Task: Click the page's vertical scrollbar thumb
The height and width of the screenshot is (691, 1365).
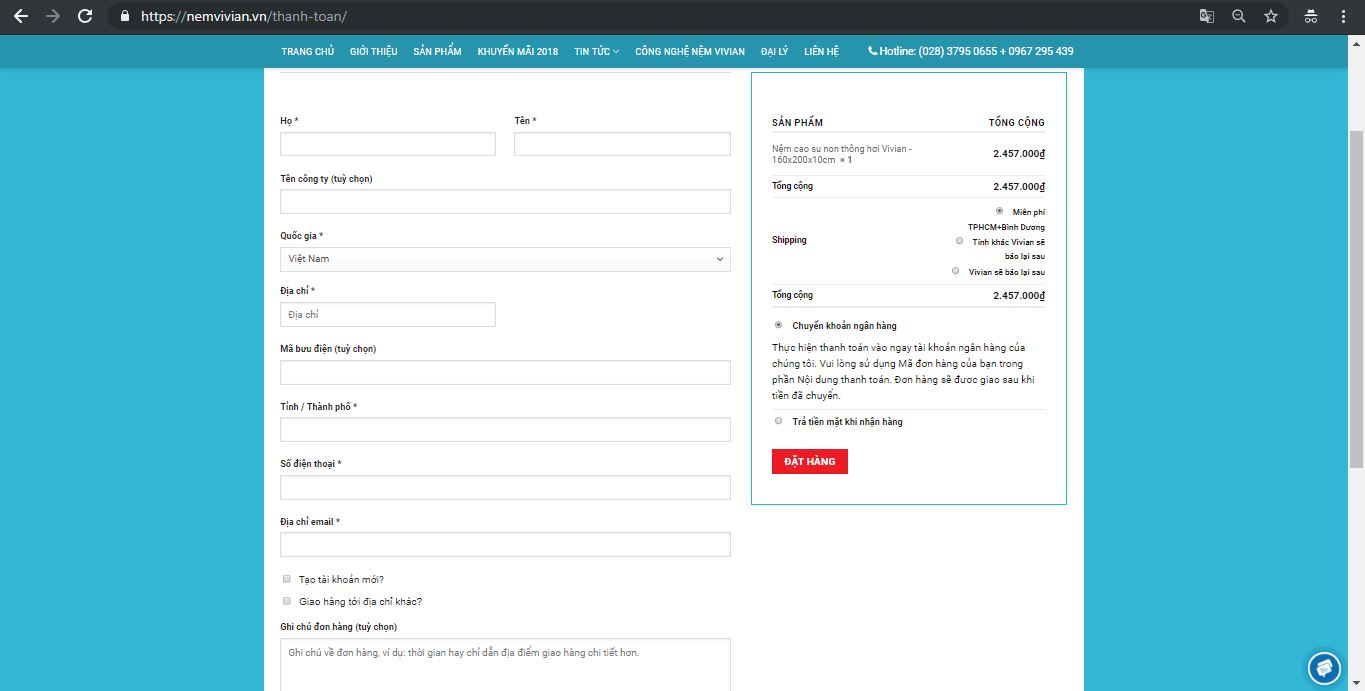Action: (1357, 298)
